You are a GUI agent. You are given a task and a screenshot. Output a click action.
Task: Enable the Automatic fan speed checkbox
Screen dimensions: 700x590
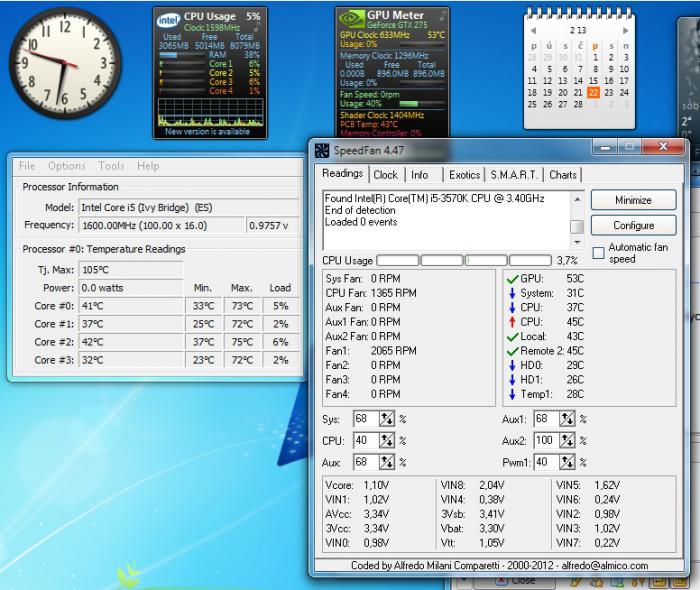pyautogui.click(x=599, y=253)
